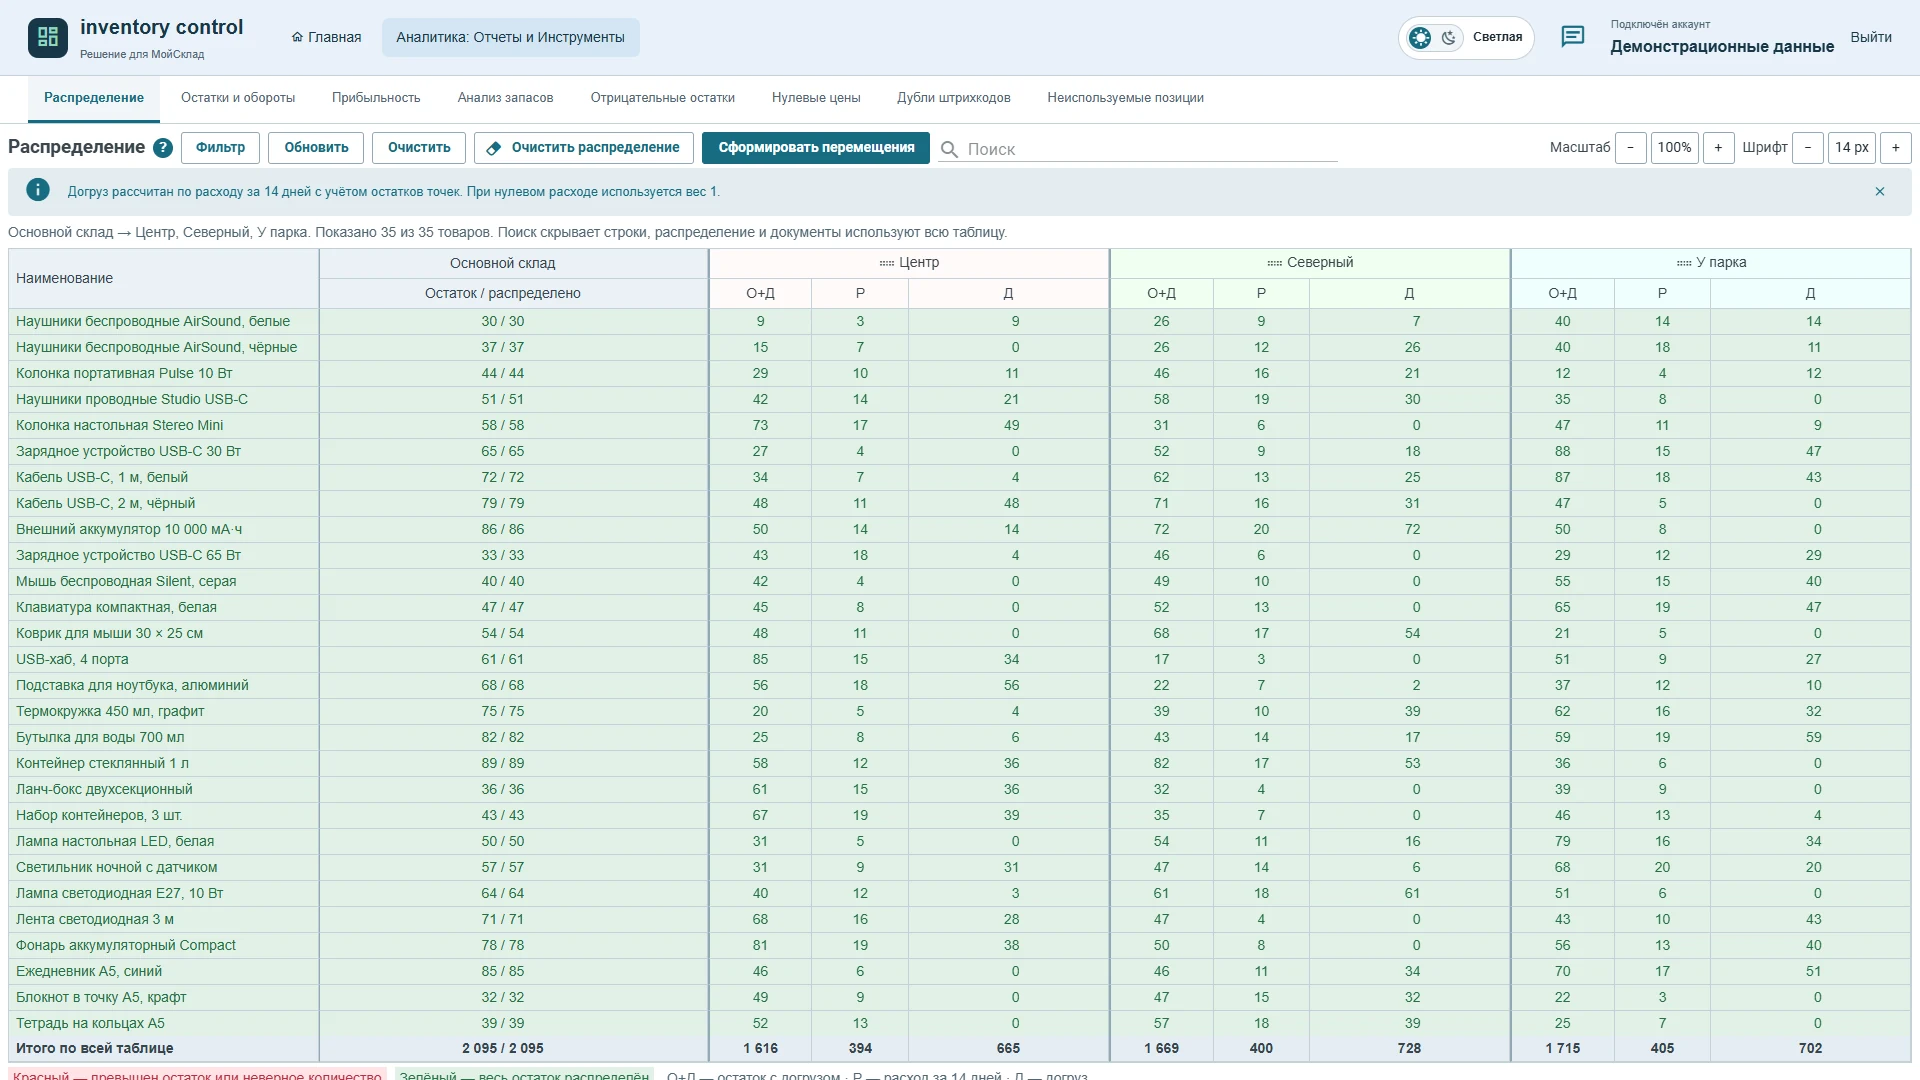Viewport: 1920px width, 1080px height.
Task: Open the Анализ запасов tab
Action: tap(505, 98)
